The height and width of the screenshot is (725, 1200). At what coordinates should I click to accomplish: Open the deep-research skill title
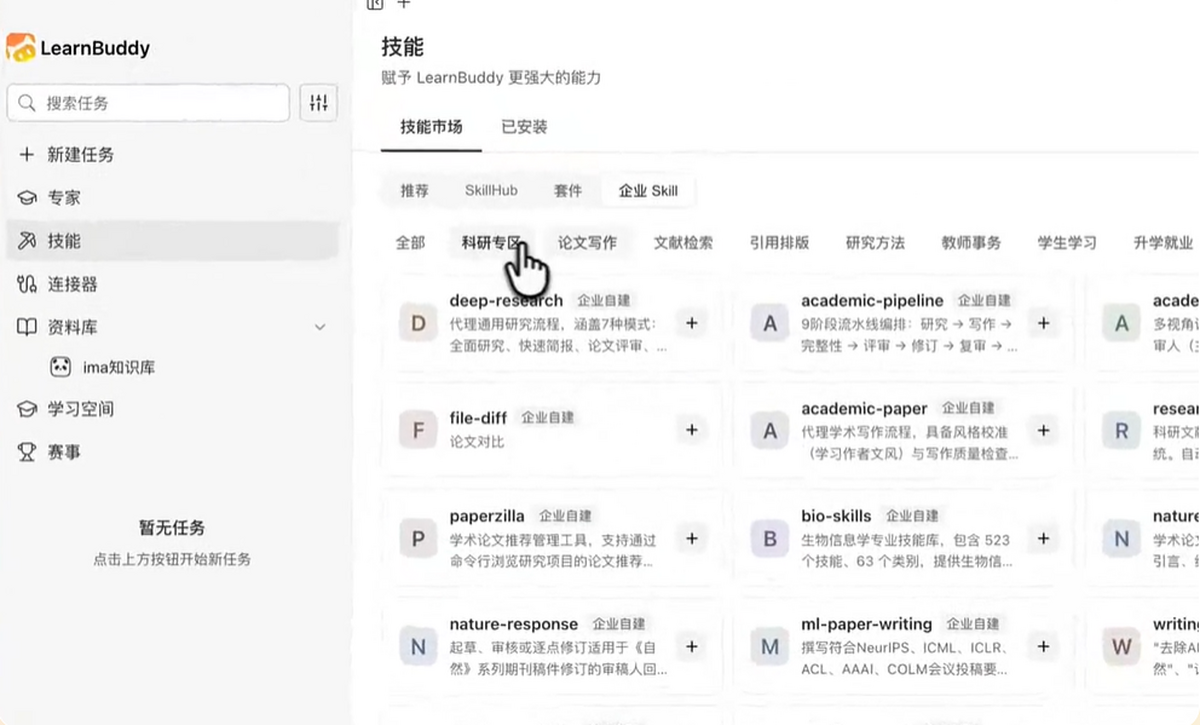(506, 300)
